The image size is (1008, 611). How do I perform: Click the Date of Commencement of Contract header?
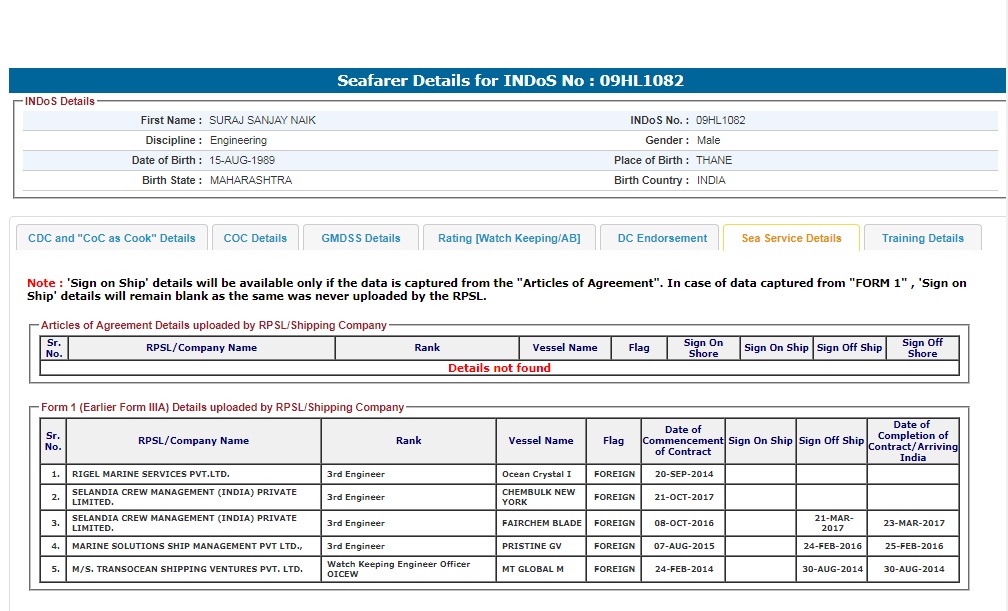click(683, 441)
